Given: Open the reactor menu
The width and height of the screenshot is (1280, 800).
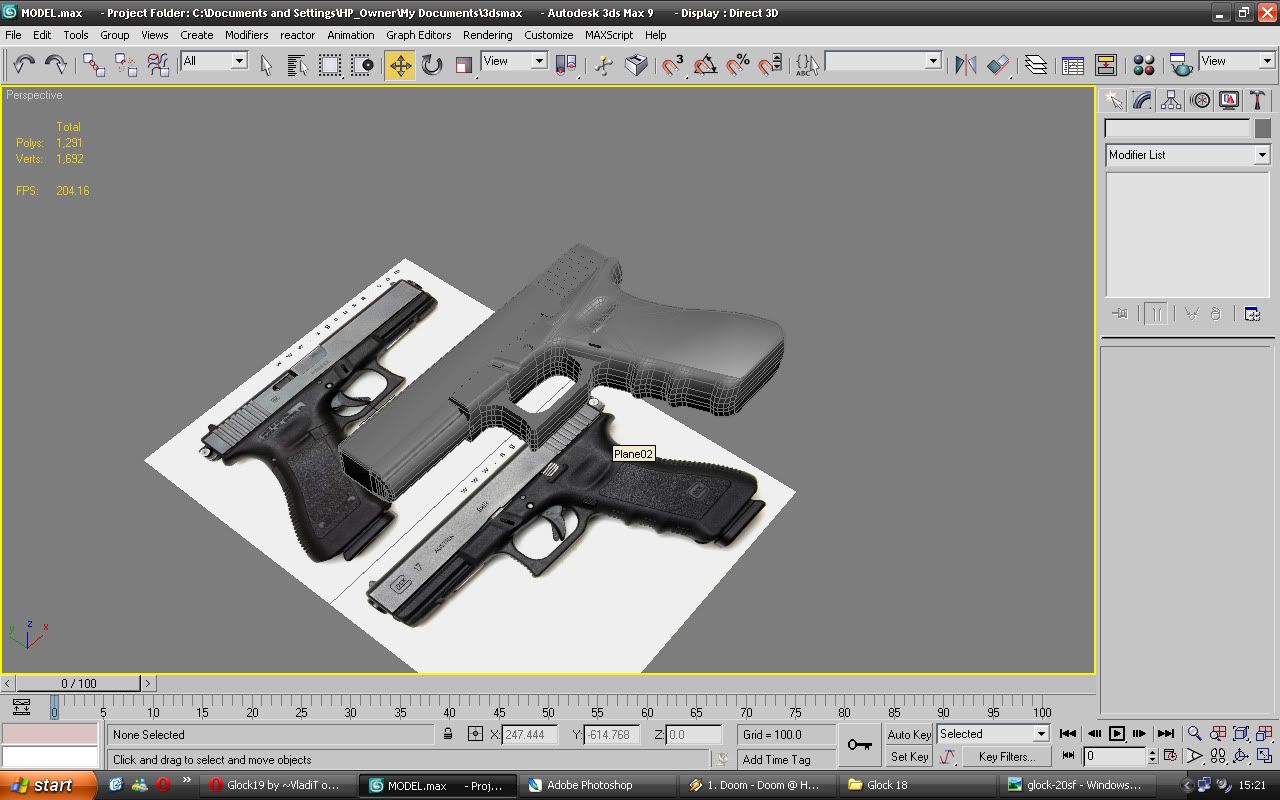Looking at the screenshot, I should (x=298, y=35).
